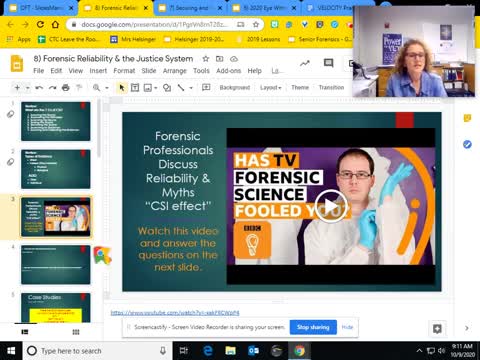Image resolution: width=480 pixels, height=360 pixels.
Task: Open the File menu
Action: (x=39, y=71)
